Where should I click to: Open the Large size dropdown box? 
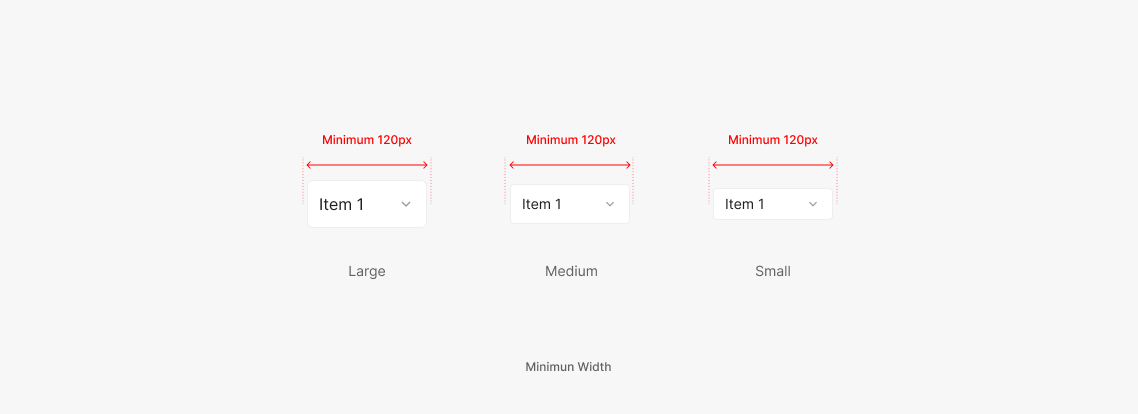367,204
